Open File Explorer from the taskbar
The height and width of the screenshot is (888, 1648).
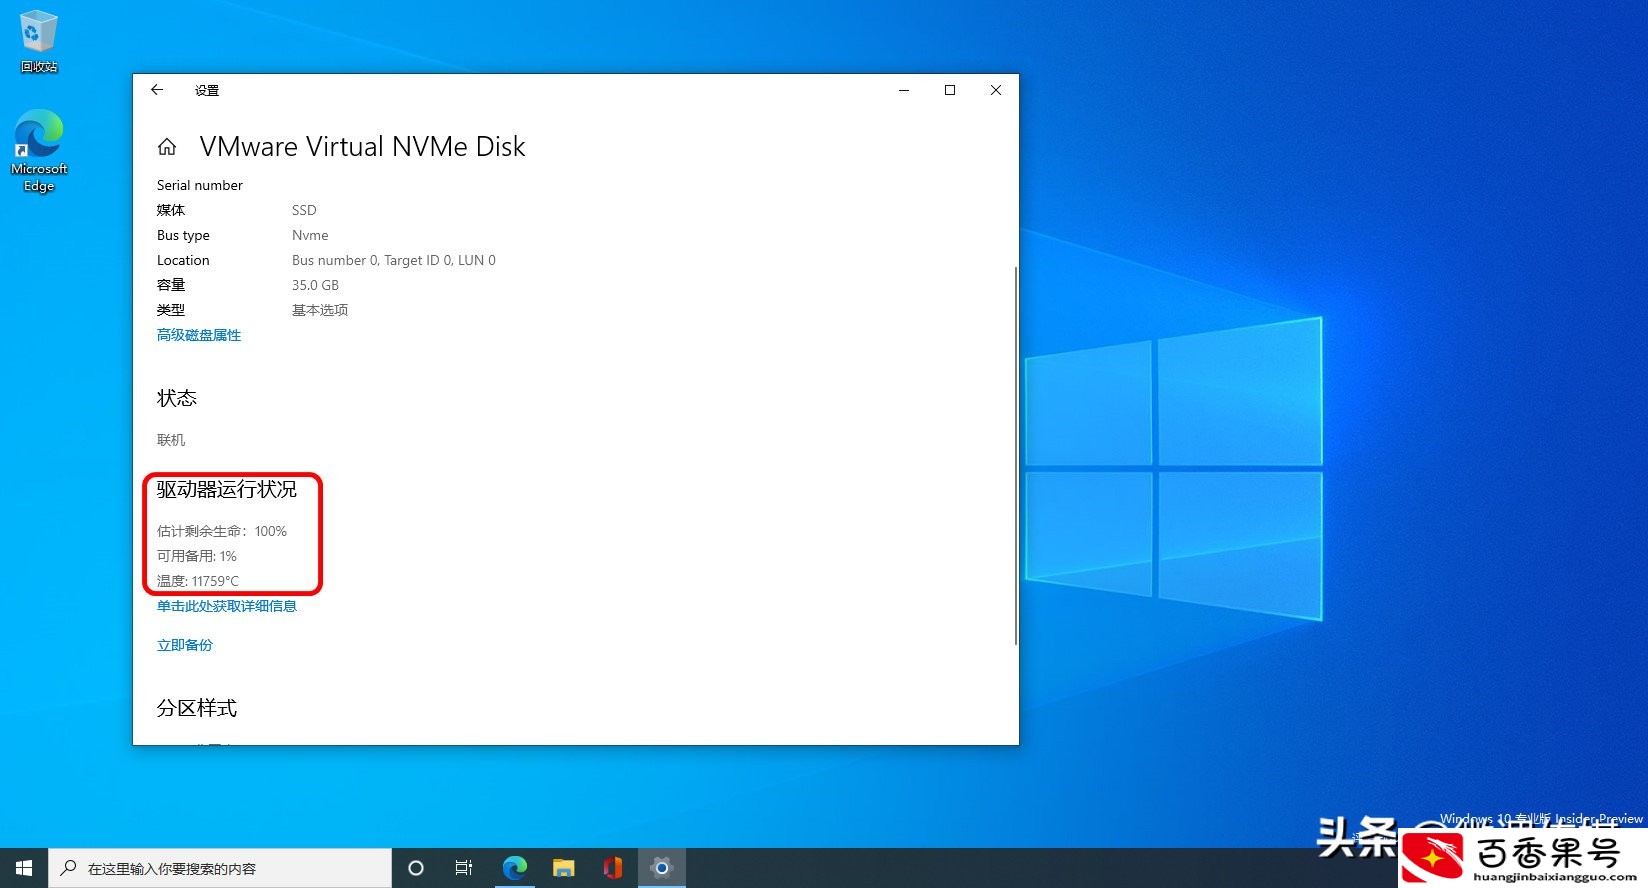[x=564, y=868]
